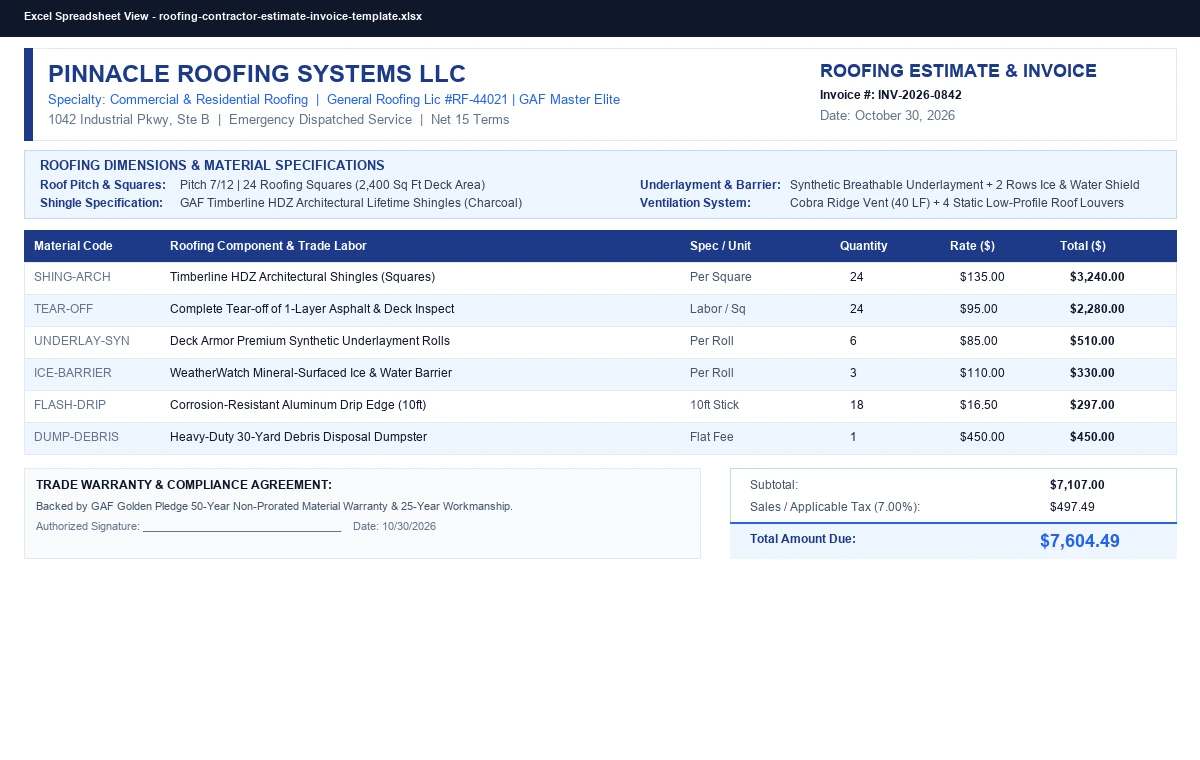Click the $2,280.00 total cell
This screenshot has width=1200, height=760.
(x=1097, y=309)
